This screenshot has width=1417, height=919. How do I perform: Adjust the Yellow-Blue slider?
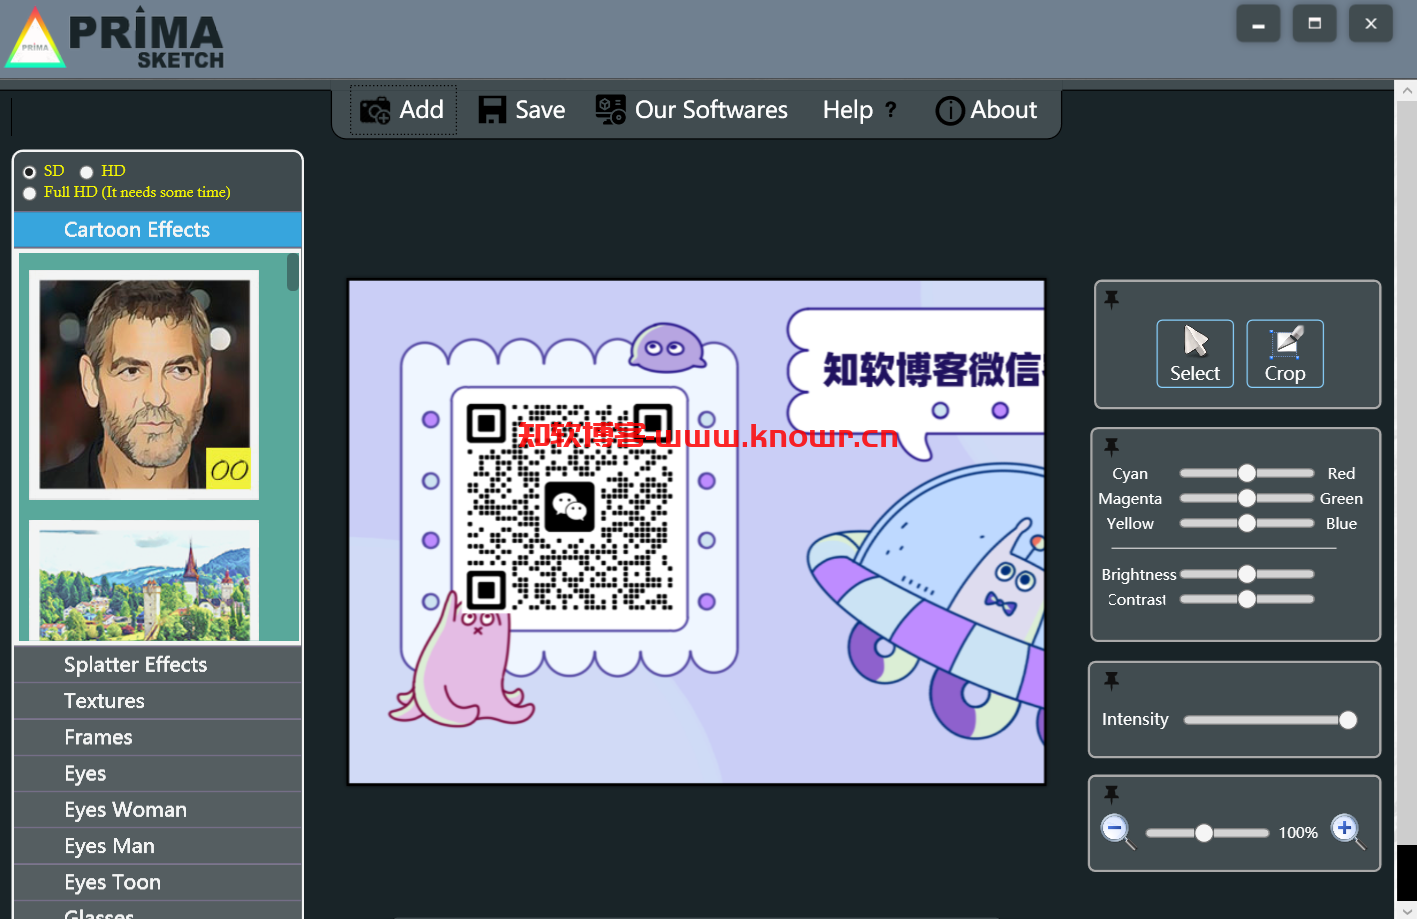[x=1247, y=523]
